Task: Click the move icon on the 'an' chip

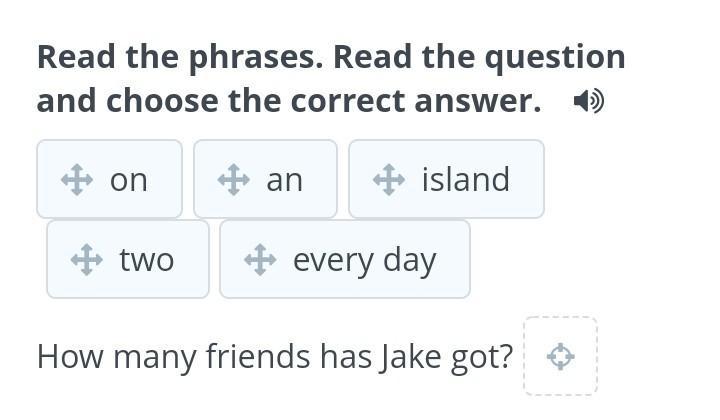Action: click(233, 180)
